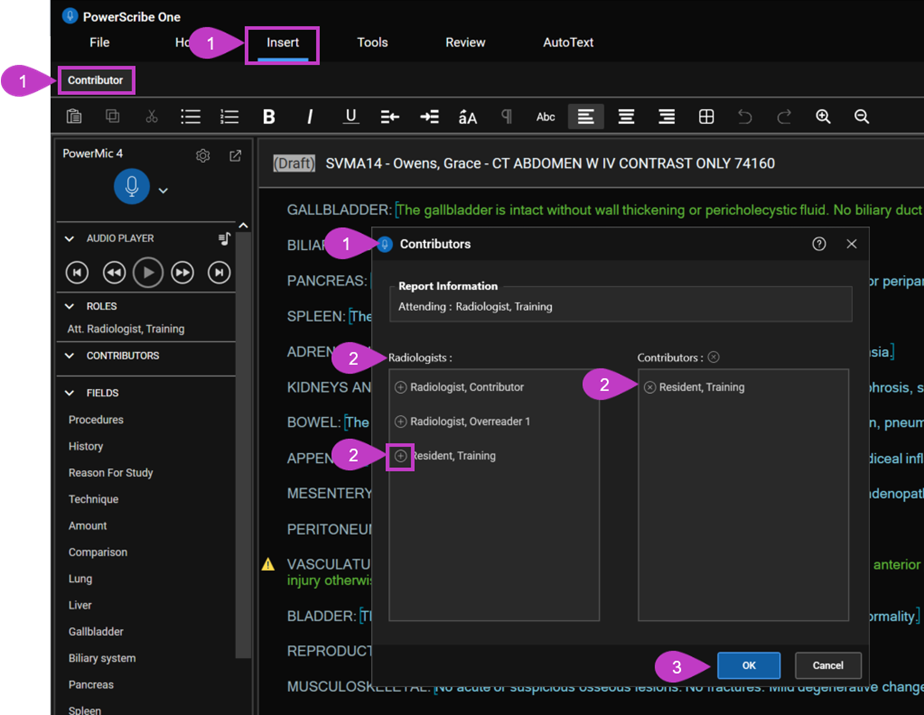This screenshot has height=715, width=924.
Task: Click the Contributor button in ribbon
Action: (x=95, y=80)
